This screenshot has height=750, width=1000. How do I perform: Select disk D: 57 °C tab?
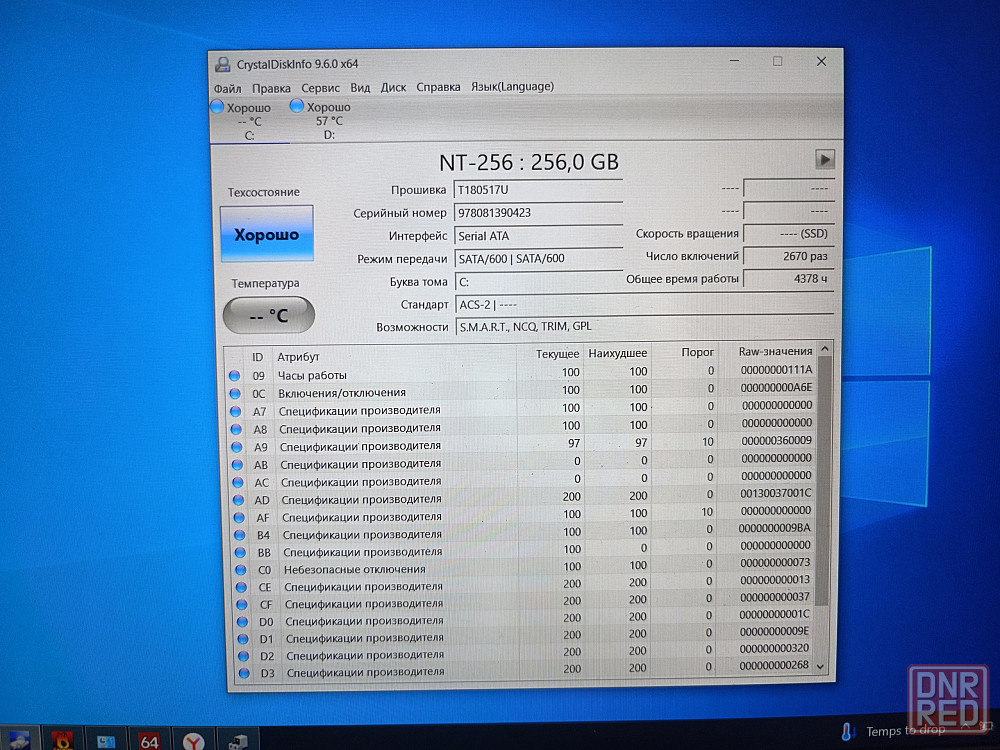point(328,121)
